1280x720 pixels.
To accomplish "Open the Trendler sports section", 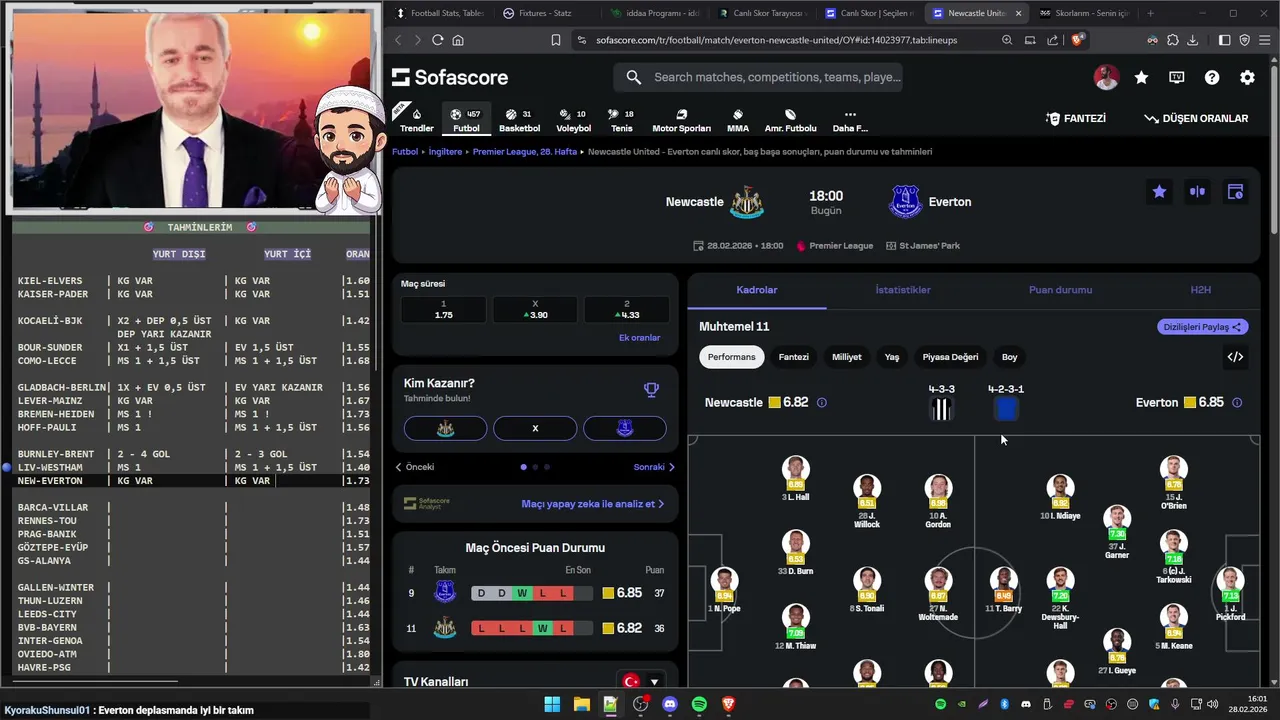I will (416, 120).
